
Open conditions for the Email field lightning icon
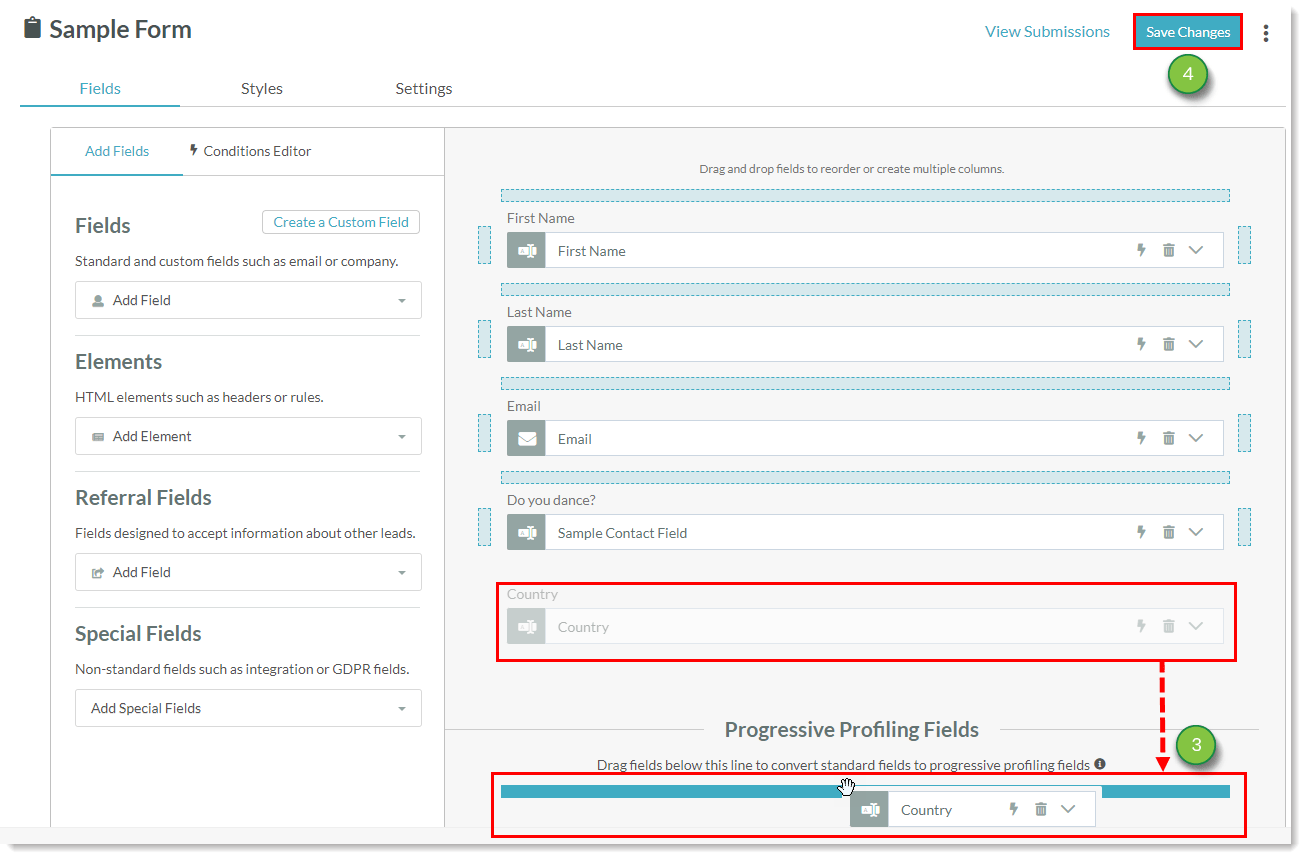[1141, 437]
